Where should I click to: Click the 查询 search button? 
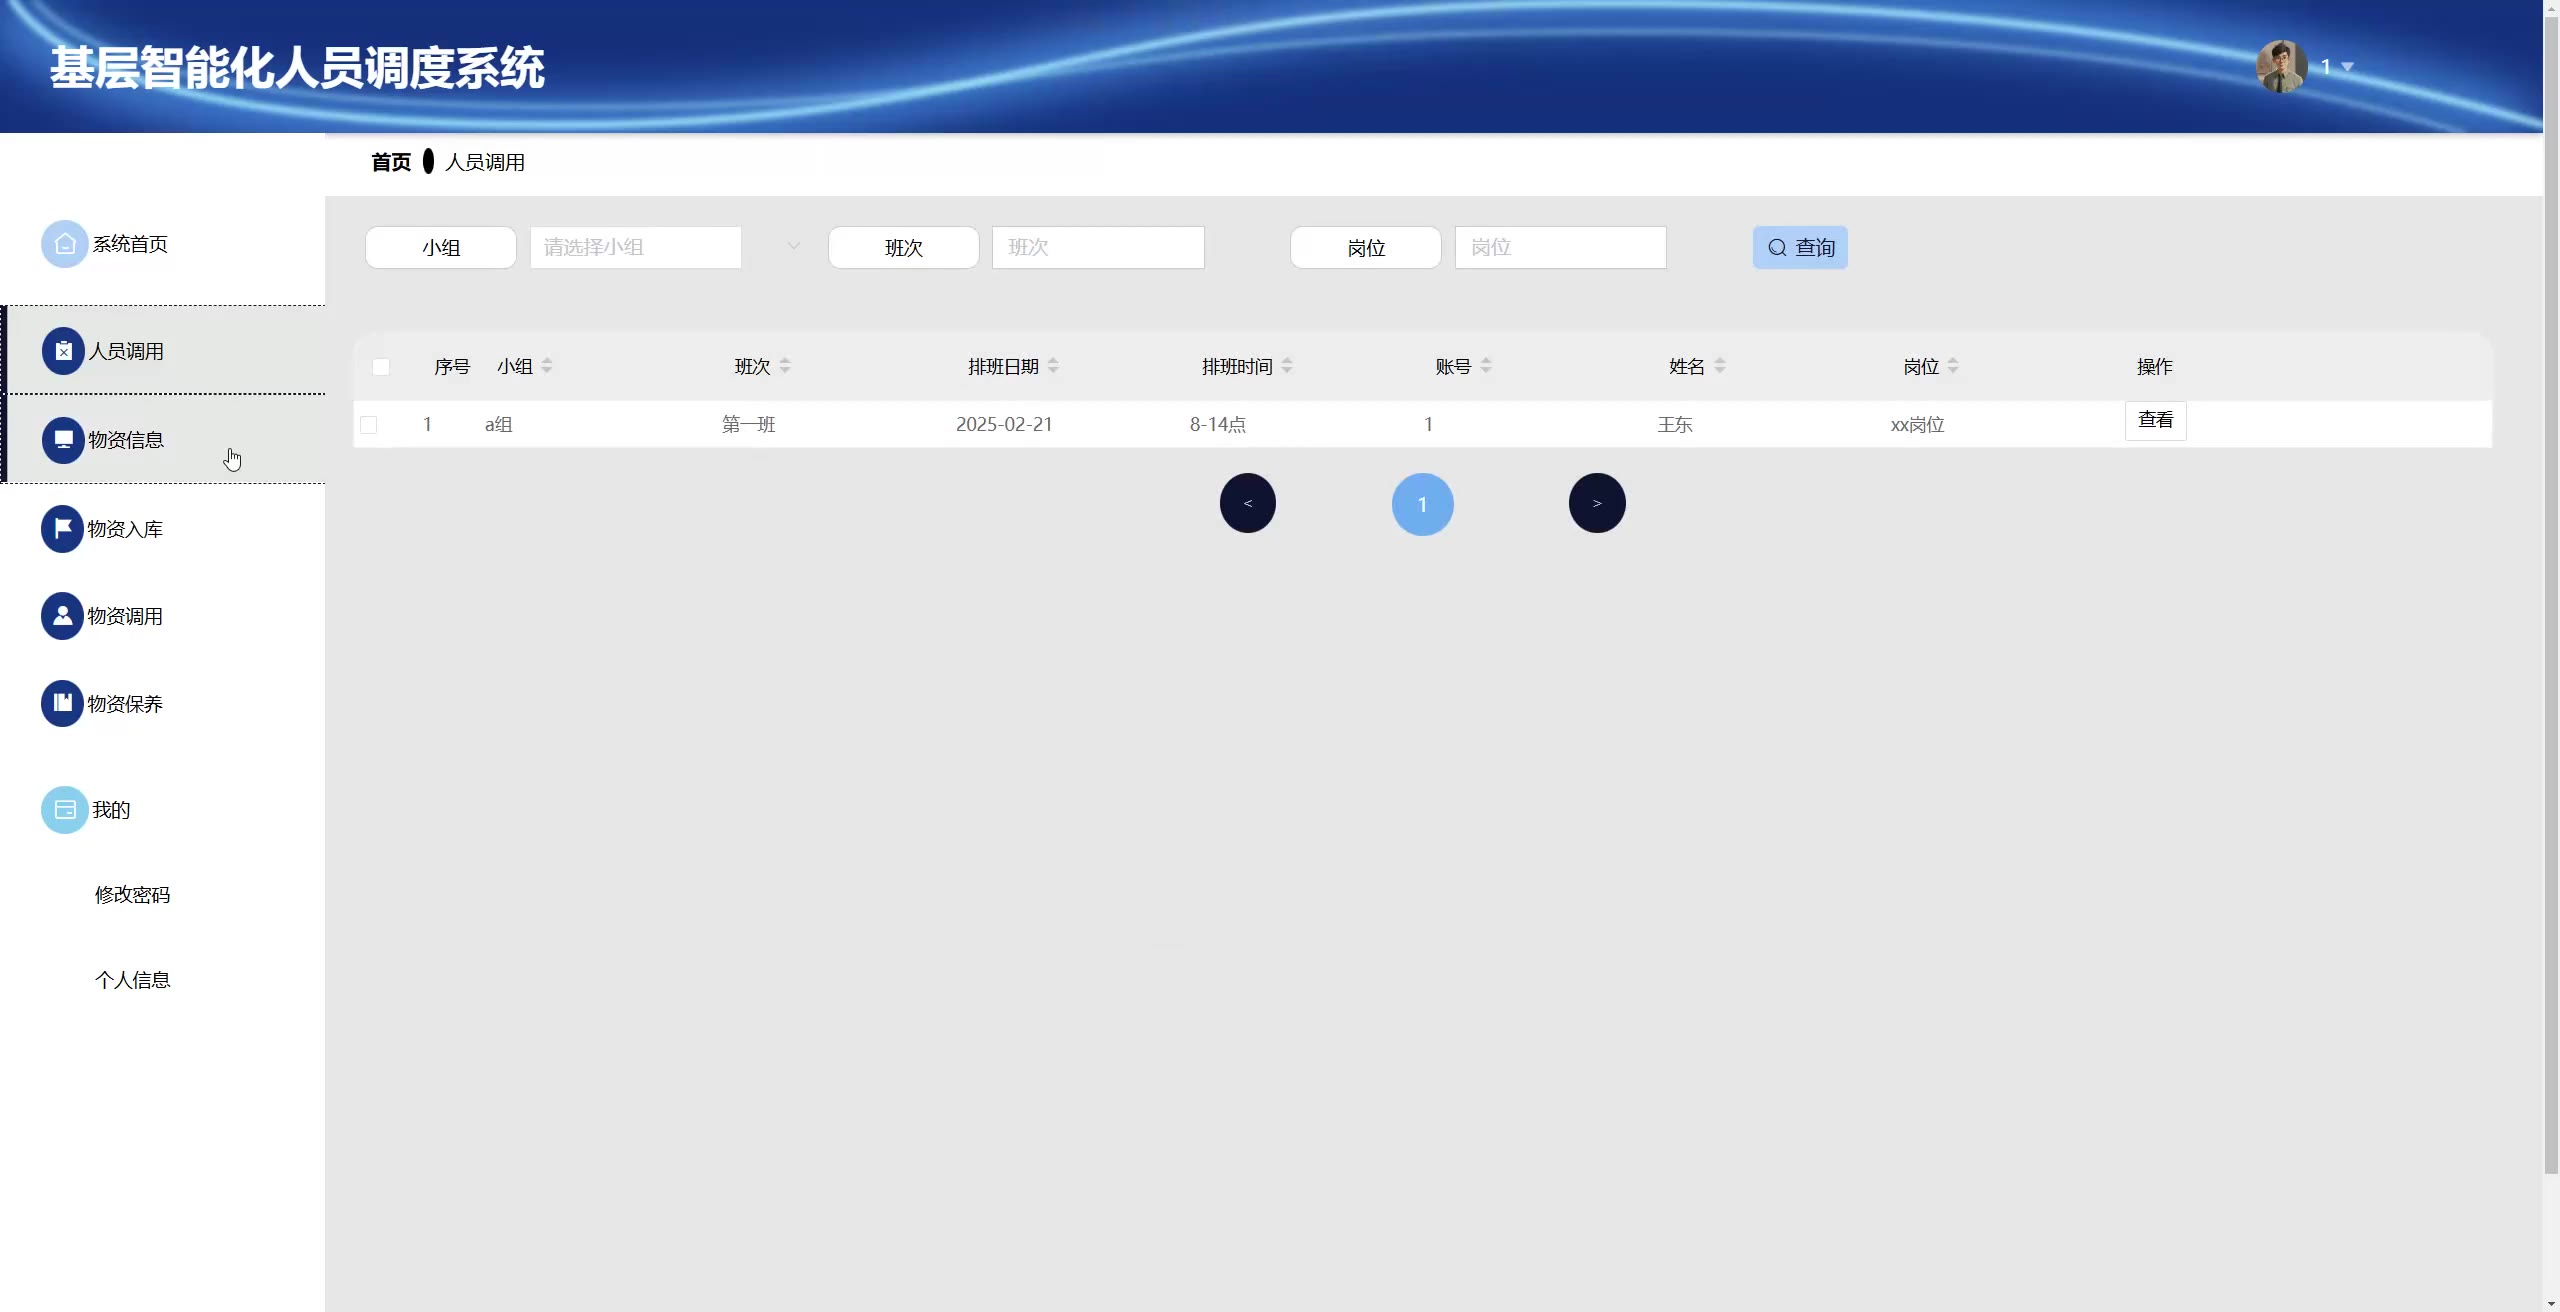[x=1800, y=247]
